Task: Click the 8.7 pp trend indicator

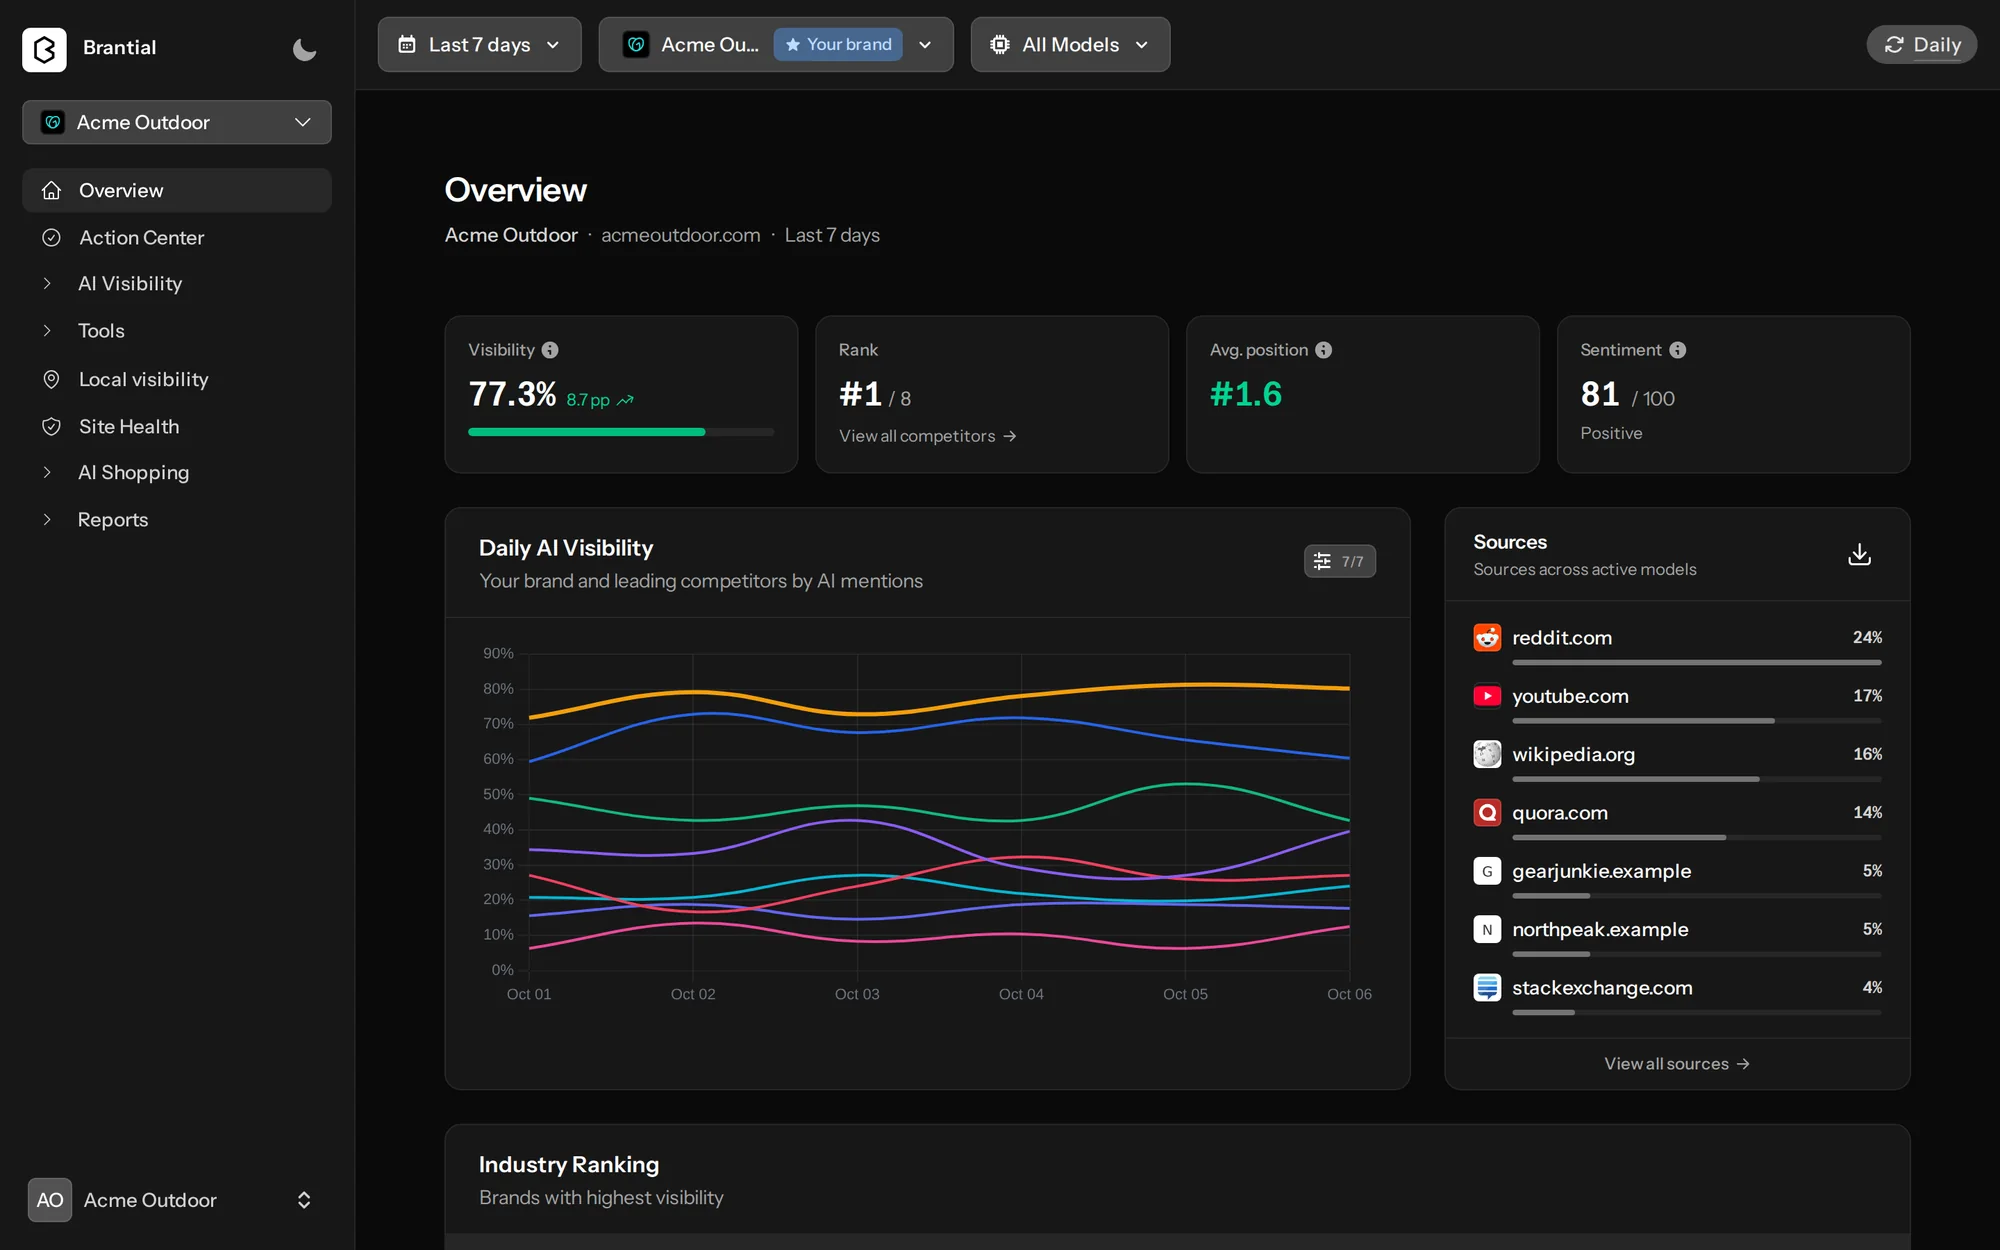Action: point(600,400)
